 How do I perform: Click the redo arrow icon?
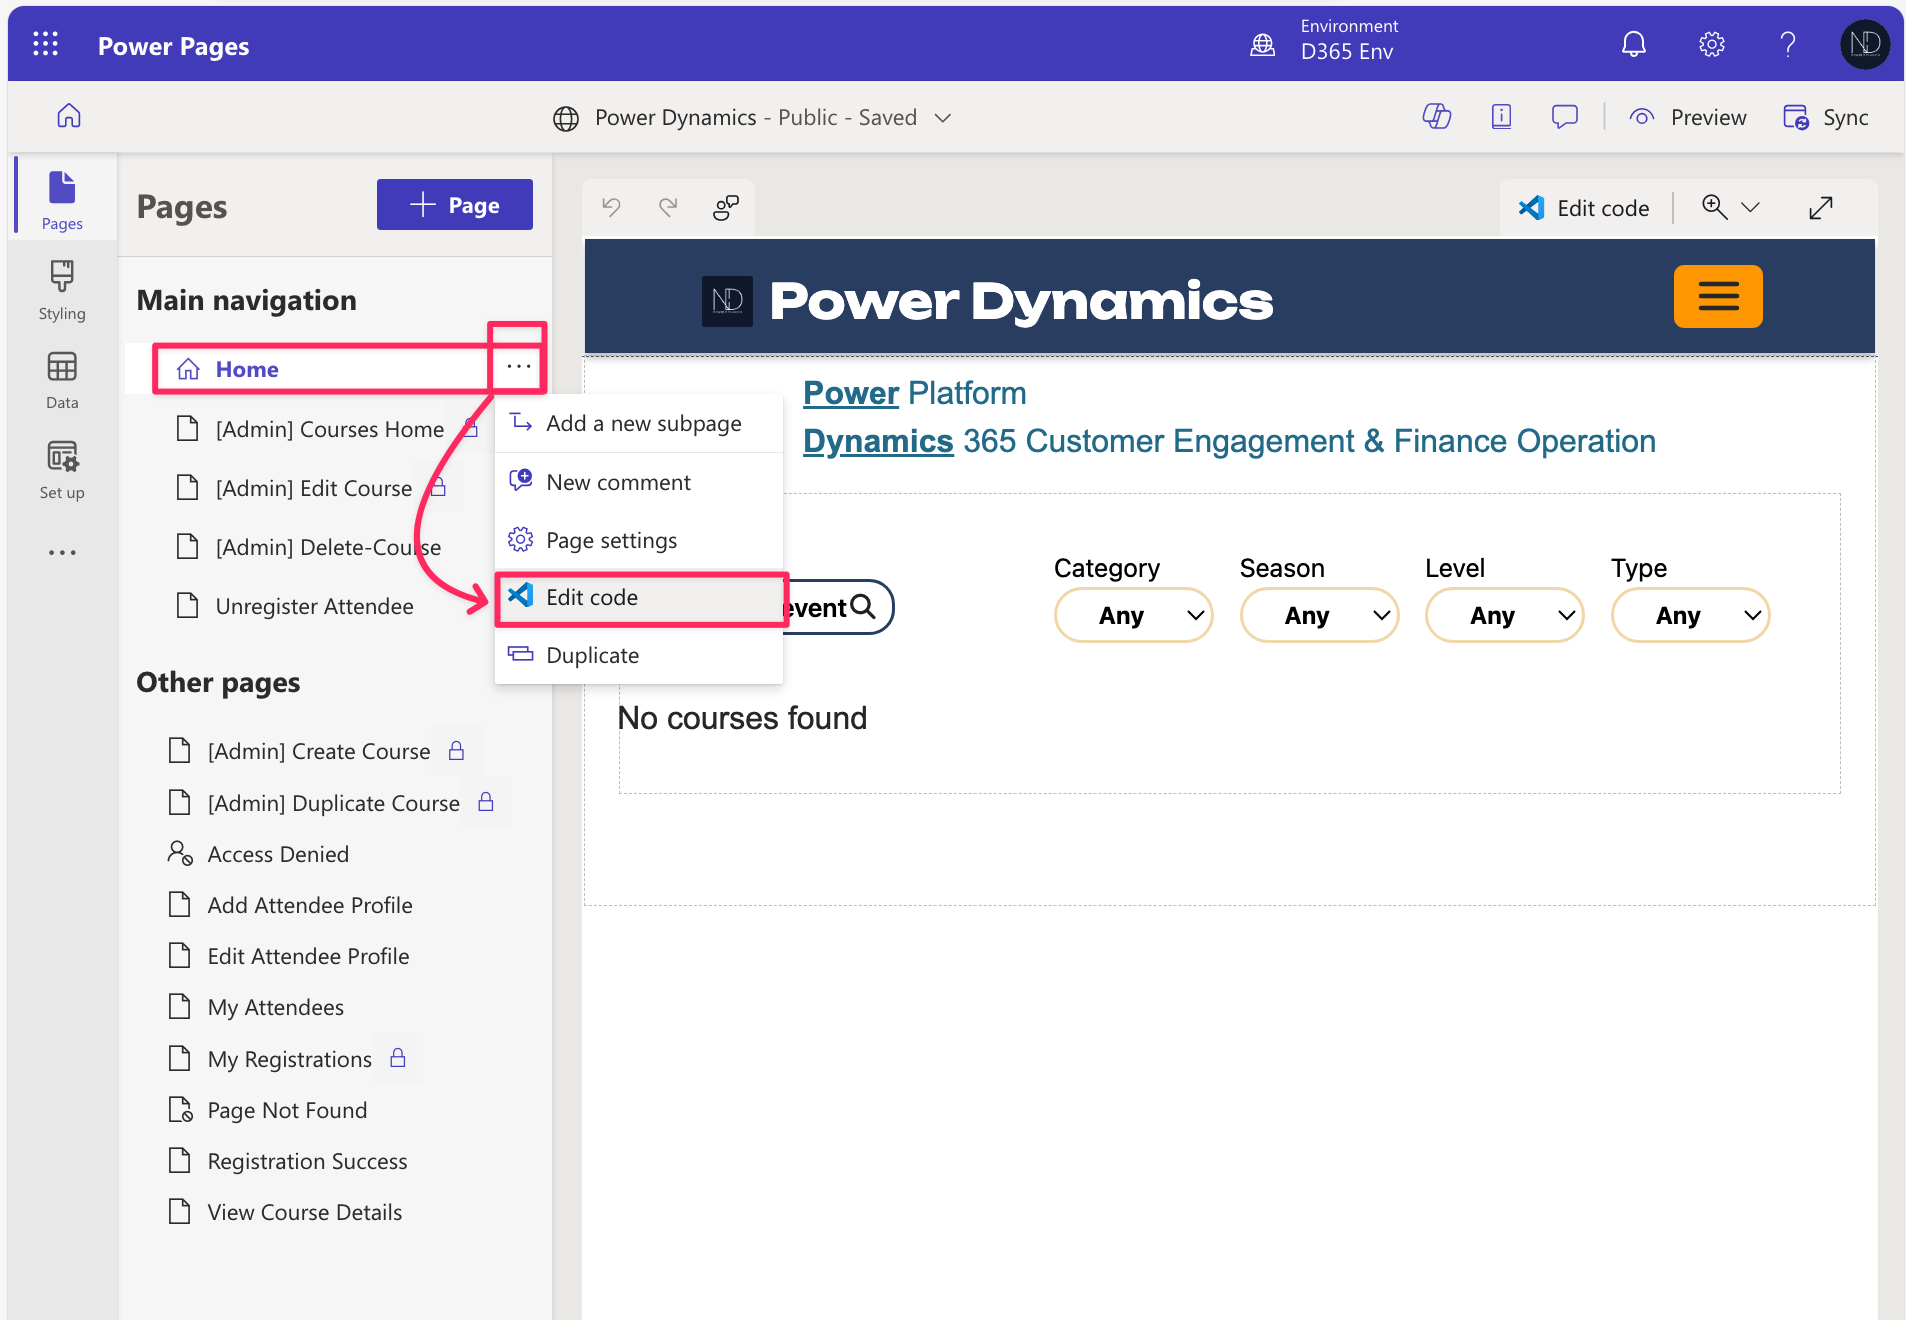(x=668, y=207)
